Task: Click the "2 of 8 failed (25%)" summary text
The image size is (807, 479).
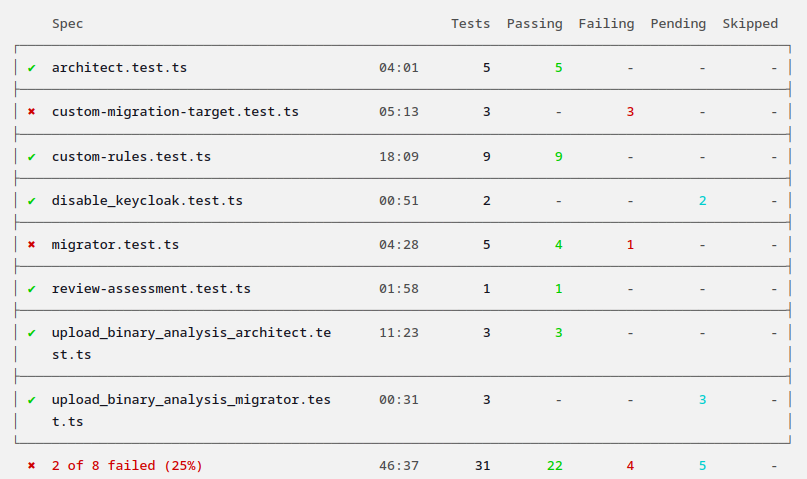Action: click(x=127, y=466)
